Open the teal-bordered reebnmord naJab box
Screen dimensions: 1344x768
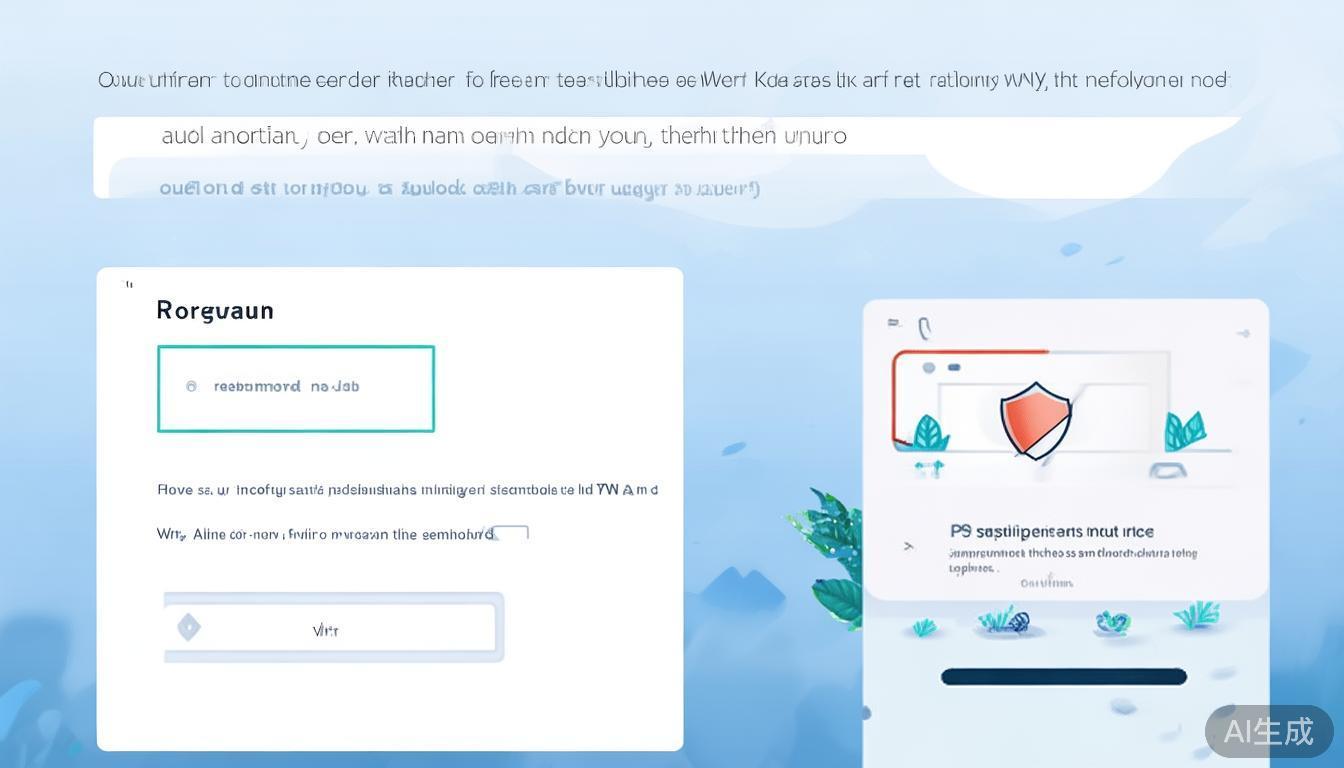(x=296, y=389)
